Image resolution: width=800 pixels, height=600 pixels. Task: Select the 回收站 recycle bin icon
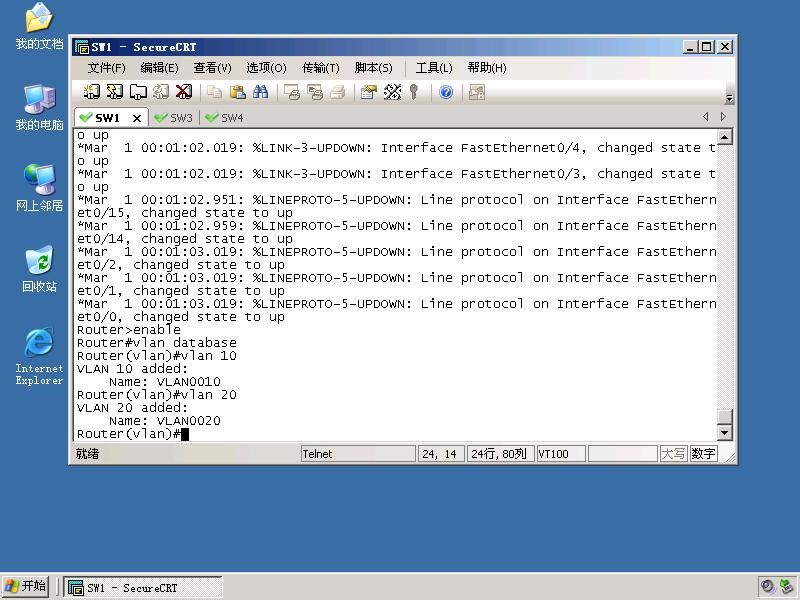tap(39, 269)
